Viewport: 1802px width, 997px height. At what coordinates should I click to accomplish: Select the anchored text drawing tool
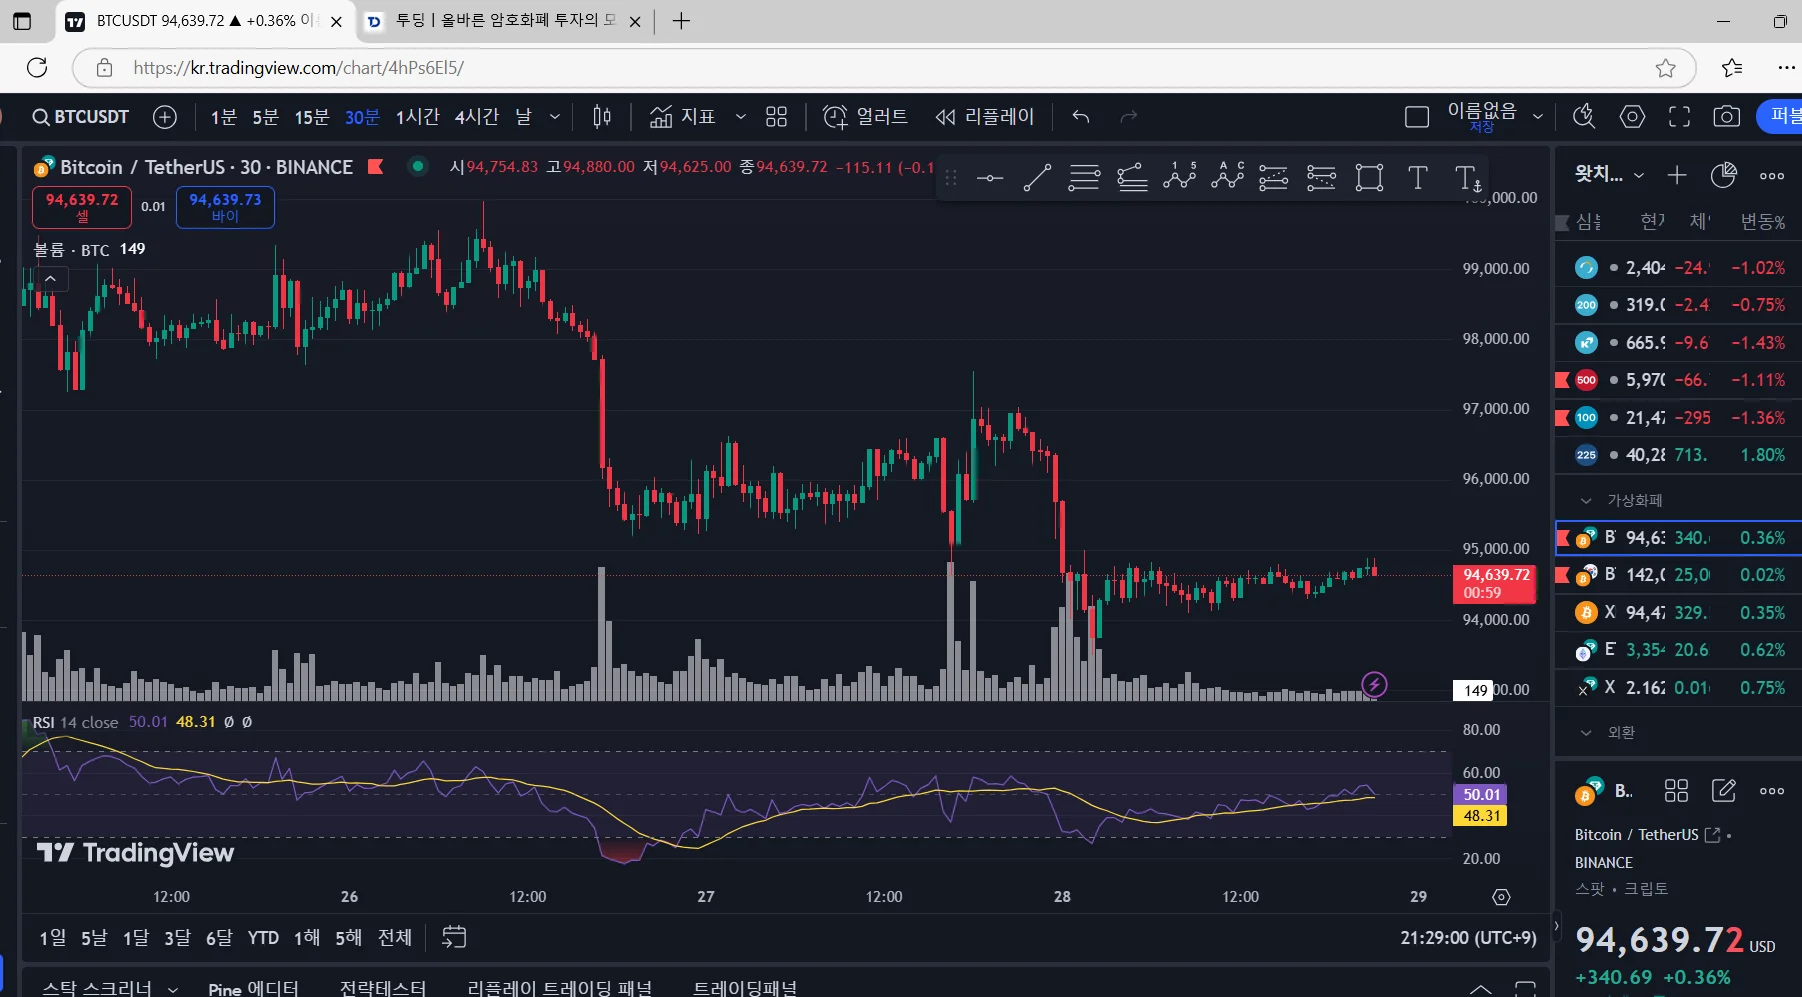(1468, 178)
